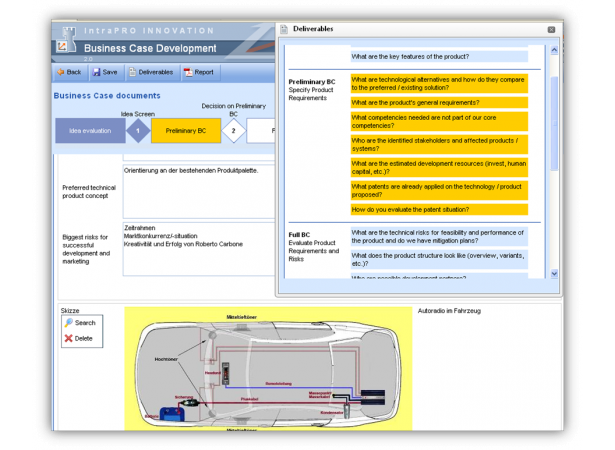Click the Deliverables panel document icon

[284, 29]
